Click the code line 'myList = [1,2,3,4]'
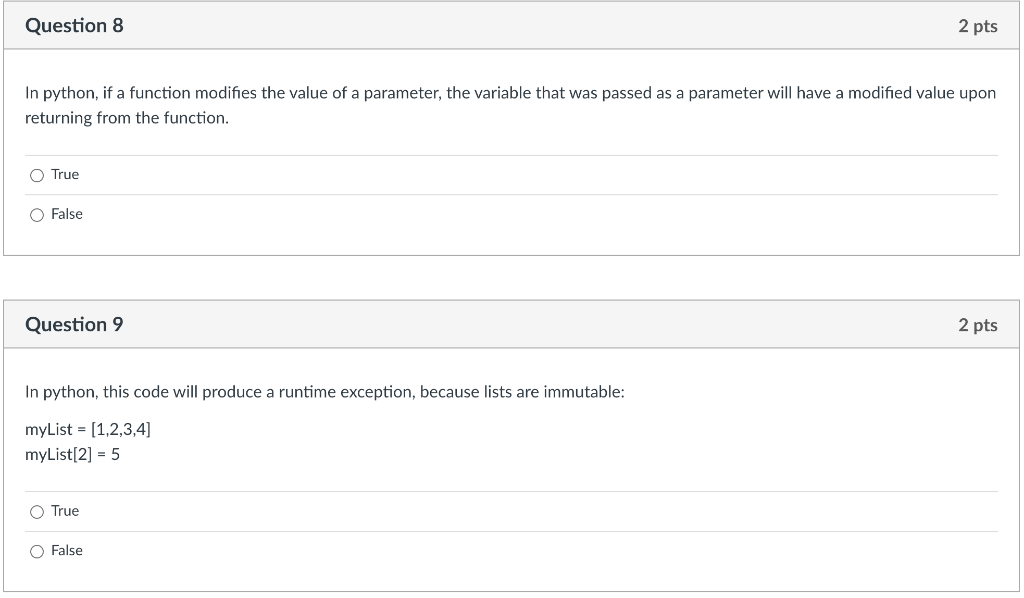Screen dimensions: 1024x598 88,430
